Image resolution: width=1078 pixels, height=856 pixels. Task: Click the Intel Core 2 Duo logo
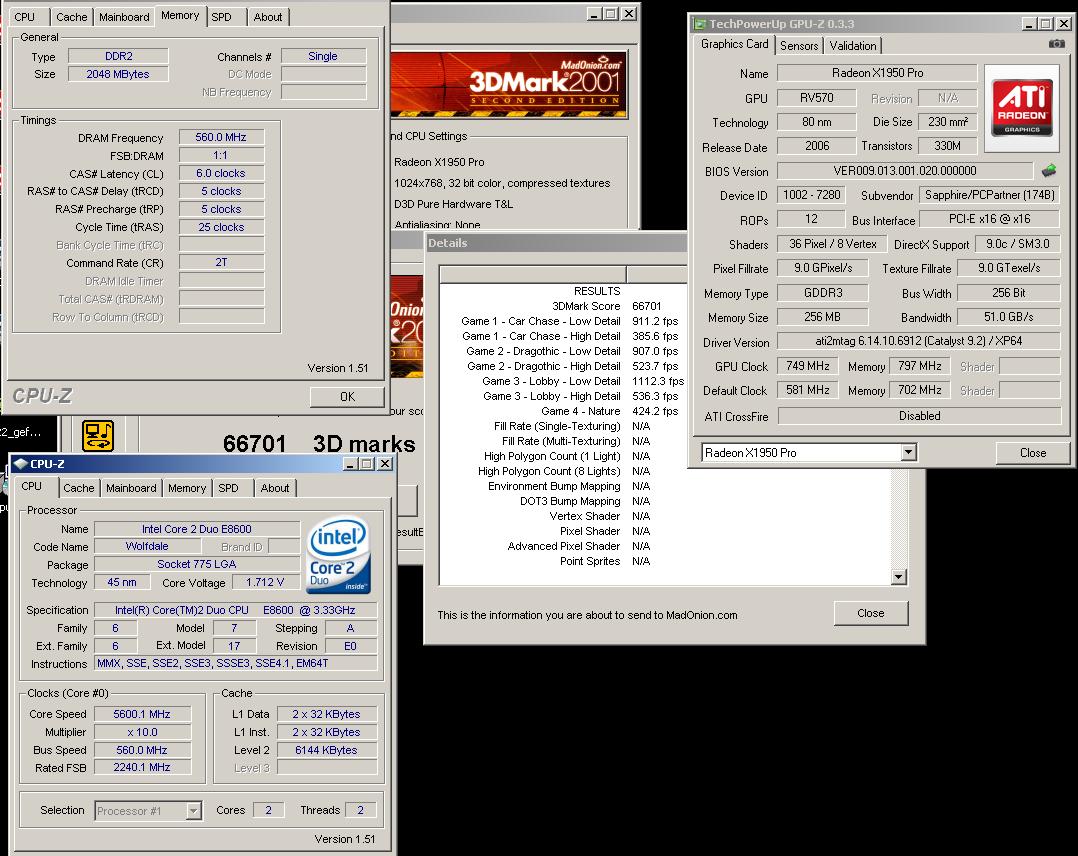click(338, 556)
